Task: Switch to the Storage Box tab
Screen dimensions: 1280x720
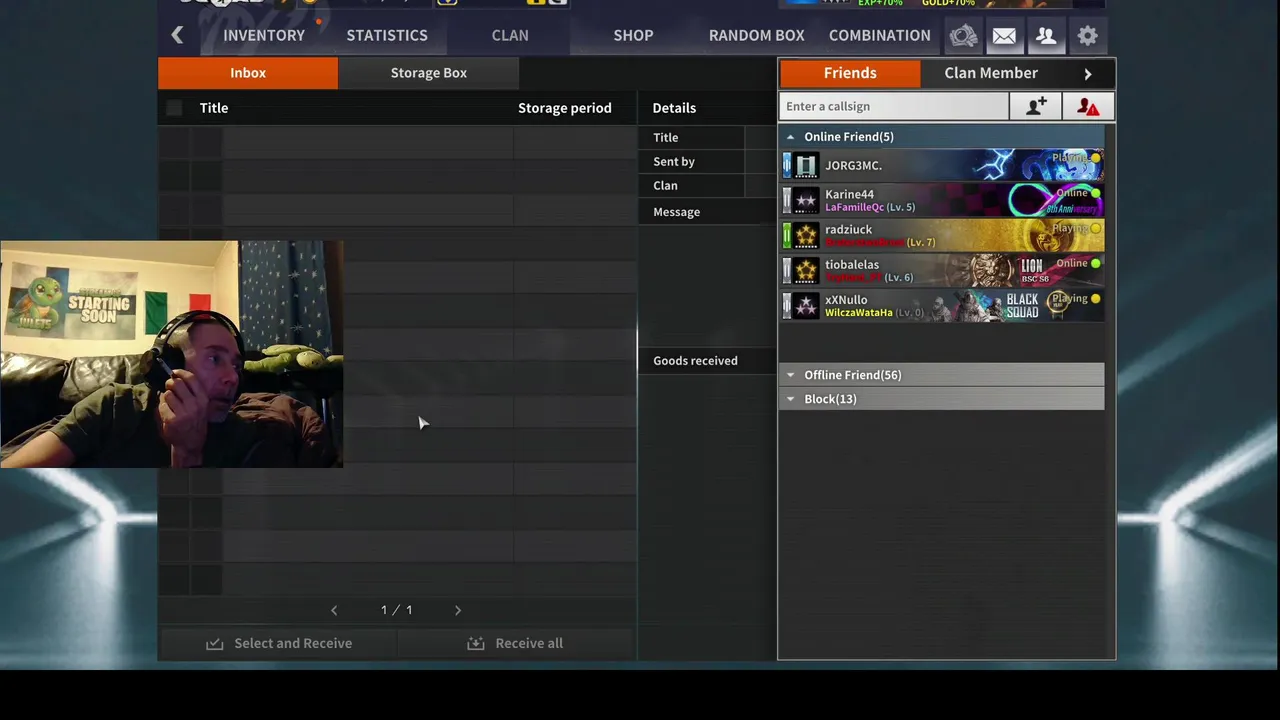Action: [429, 73]
